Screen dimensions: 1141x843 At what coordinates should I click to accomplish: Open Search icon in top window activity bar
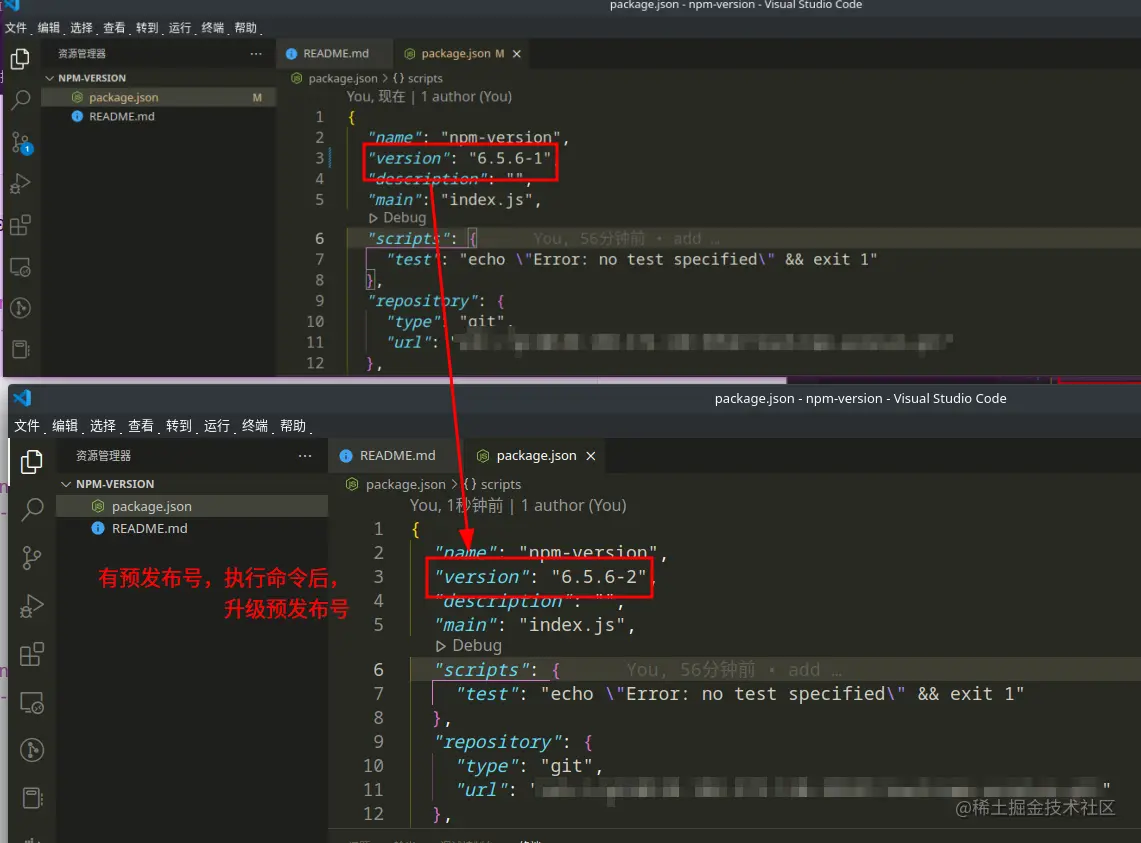tap(21, 99)
